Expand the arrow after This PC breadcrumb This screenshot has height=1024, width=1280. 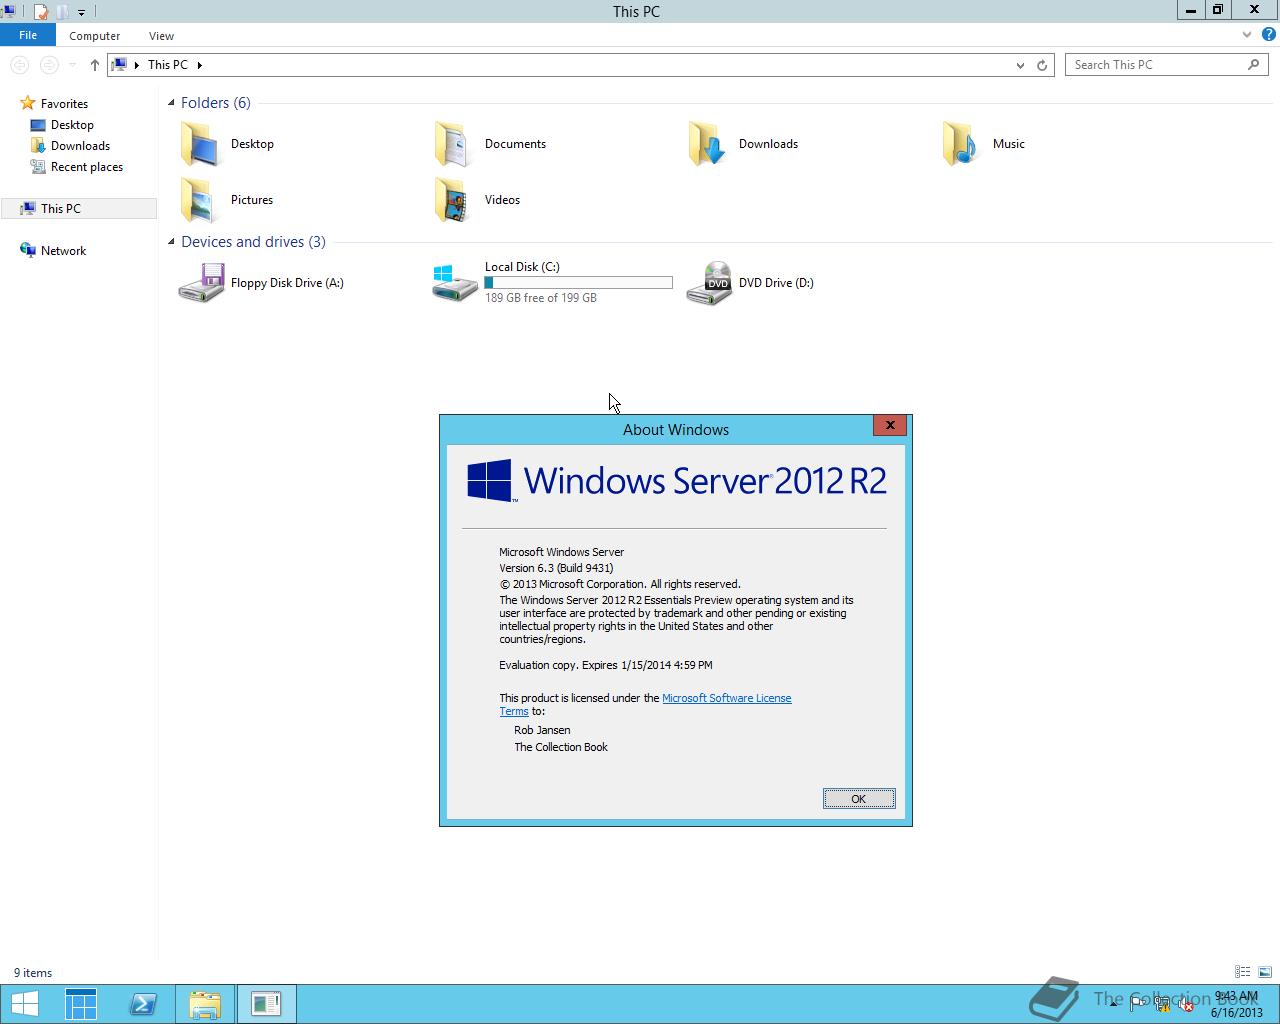200,65
